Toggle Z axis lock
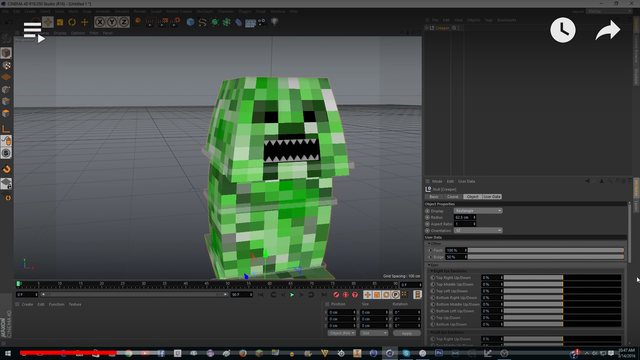Screen dimensions: 640x360 [124, 22]
